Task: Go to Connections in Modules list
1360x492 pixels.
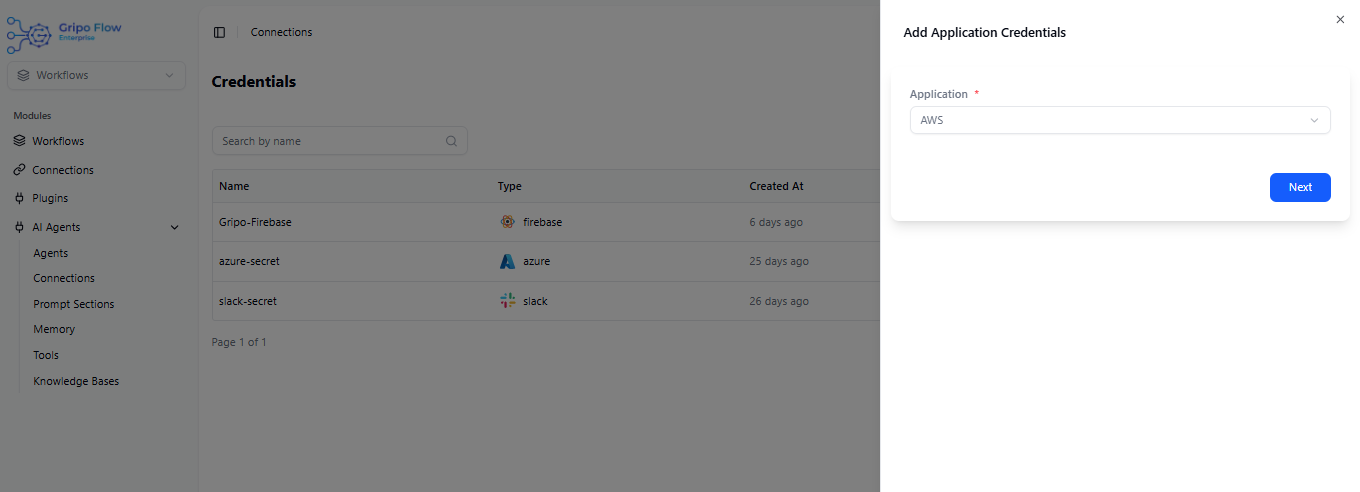Action: click(62, 170)
